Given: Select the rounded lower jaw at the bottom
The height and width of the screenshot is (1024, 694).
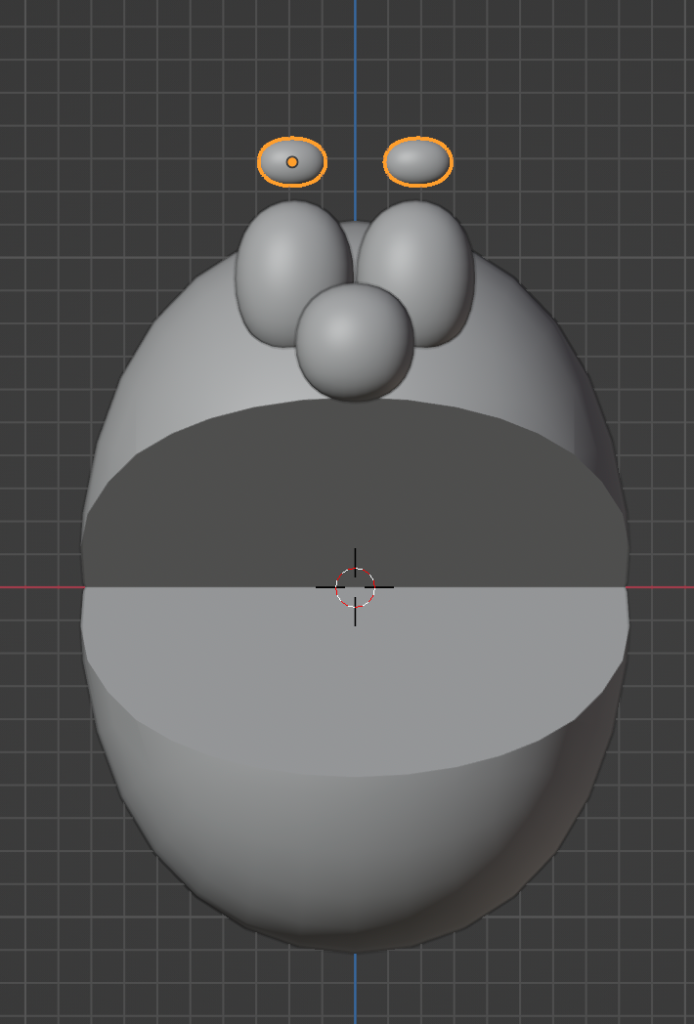Looking at the screenshot, I should point(355,860).
